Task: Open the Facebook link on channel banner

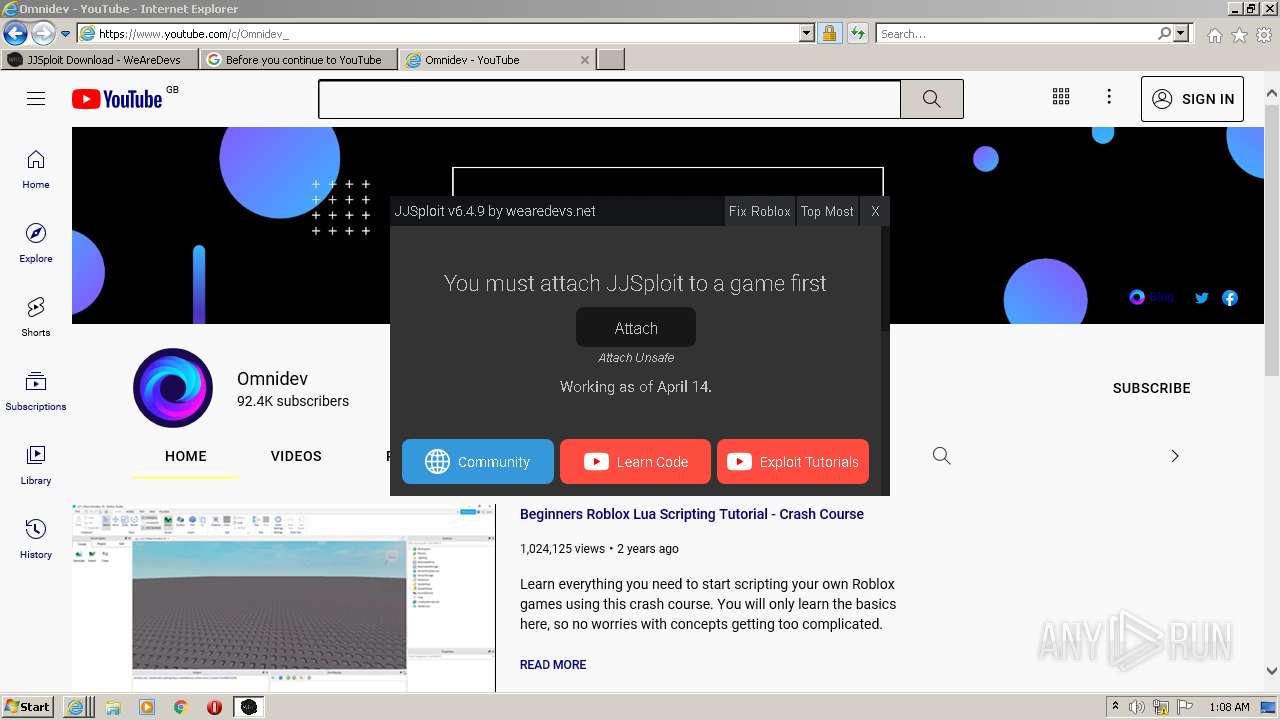Action: pyautogui.click(x=1230, y=297)
